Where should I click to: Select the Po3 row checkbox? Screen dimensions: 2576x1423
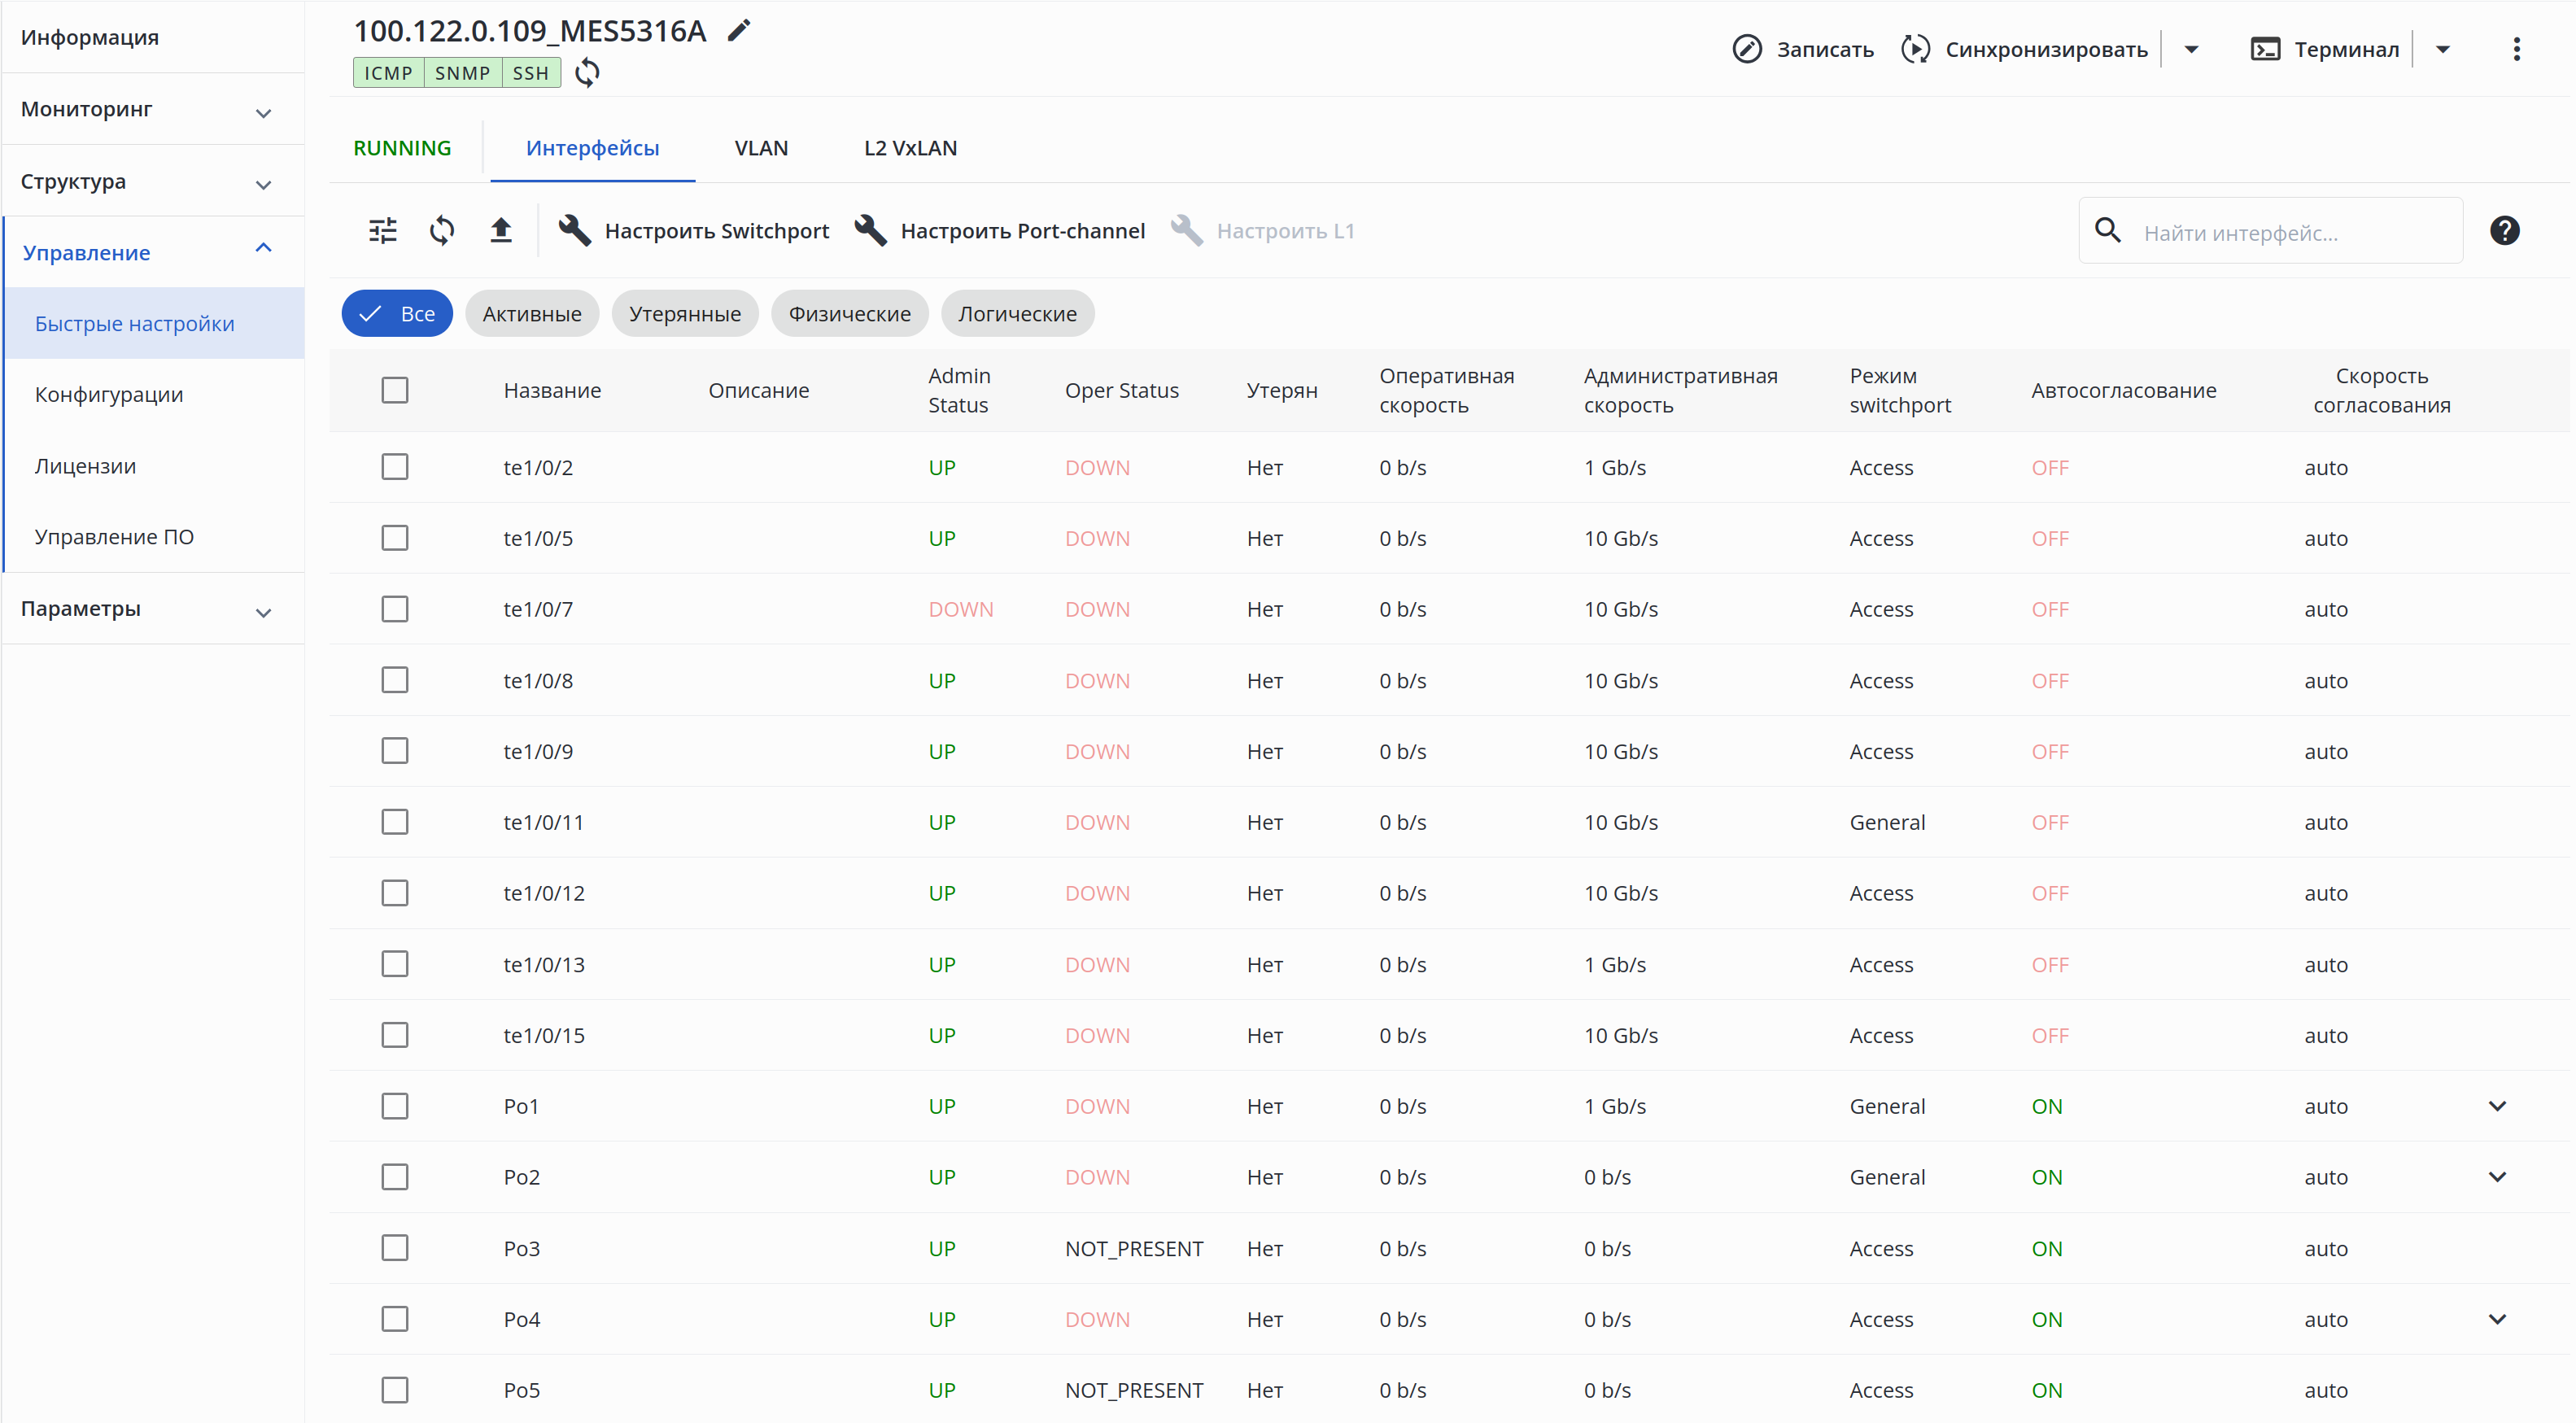click(x=395, y=1248)
